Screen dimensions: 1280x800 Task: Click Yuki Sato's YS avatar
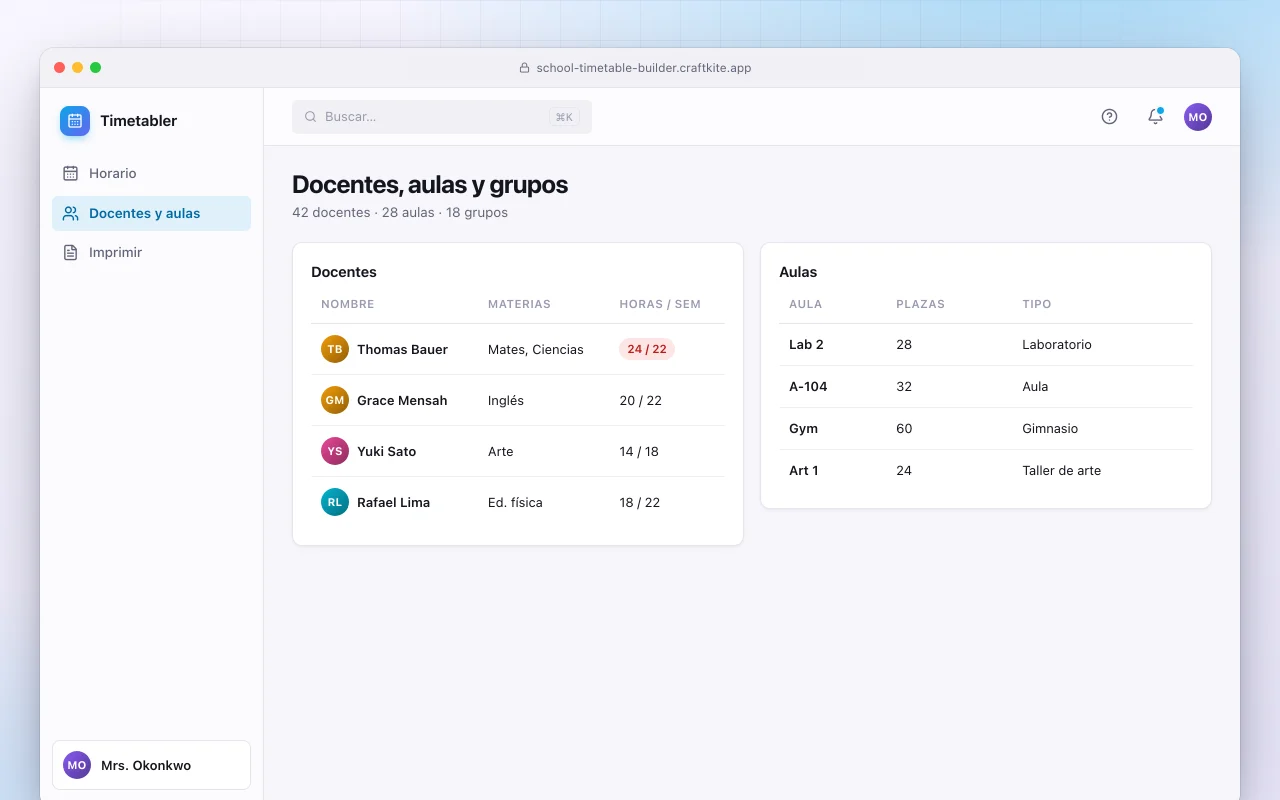tap(335, 451)
